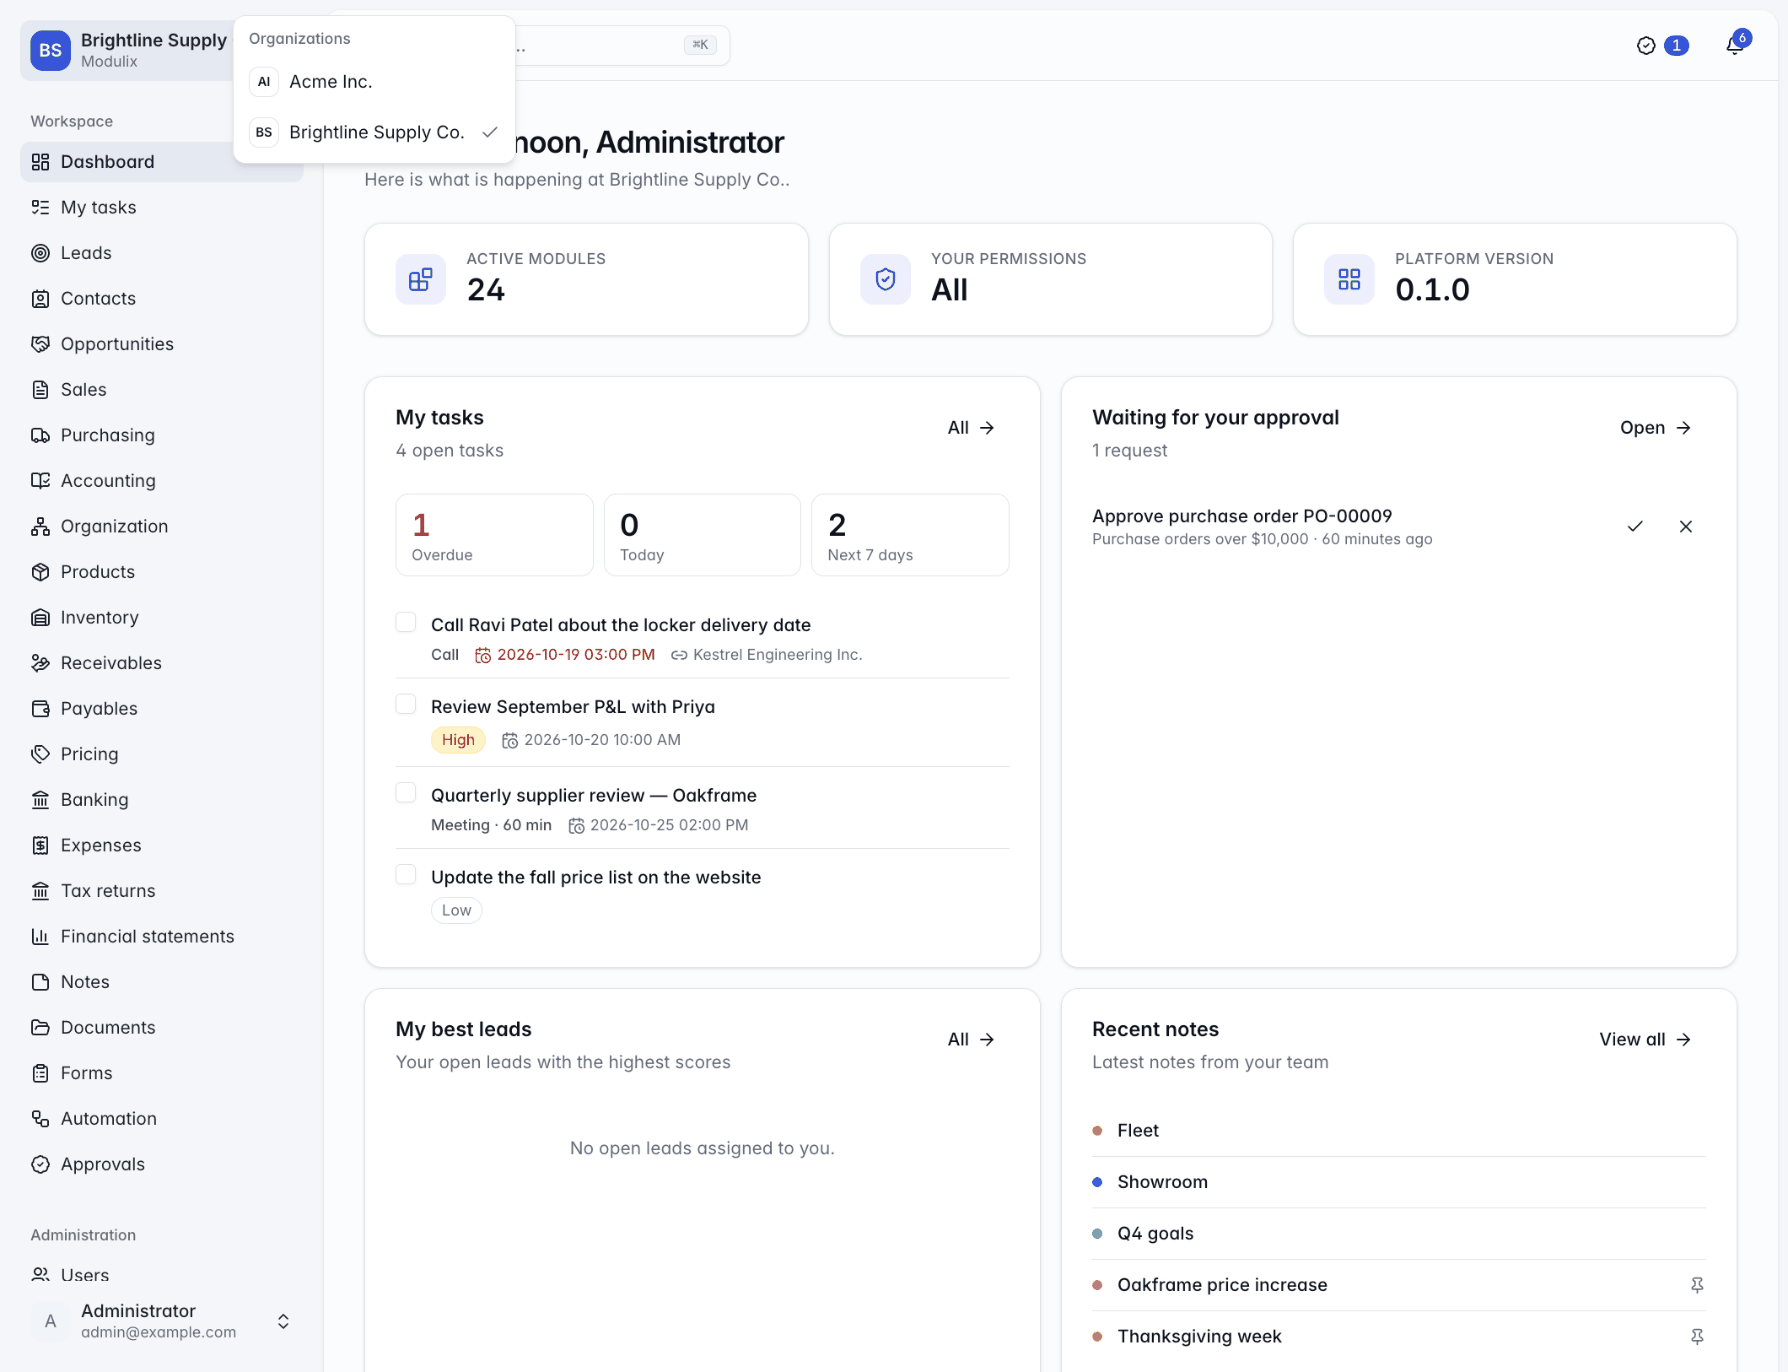
Task: Reject purchase order PO-00009 with X icon
Action: (1686, 526)
